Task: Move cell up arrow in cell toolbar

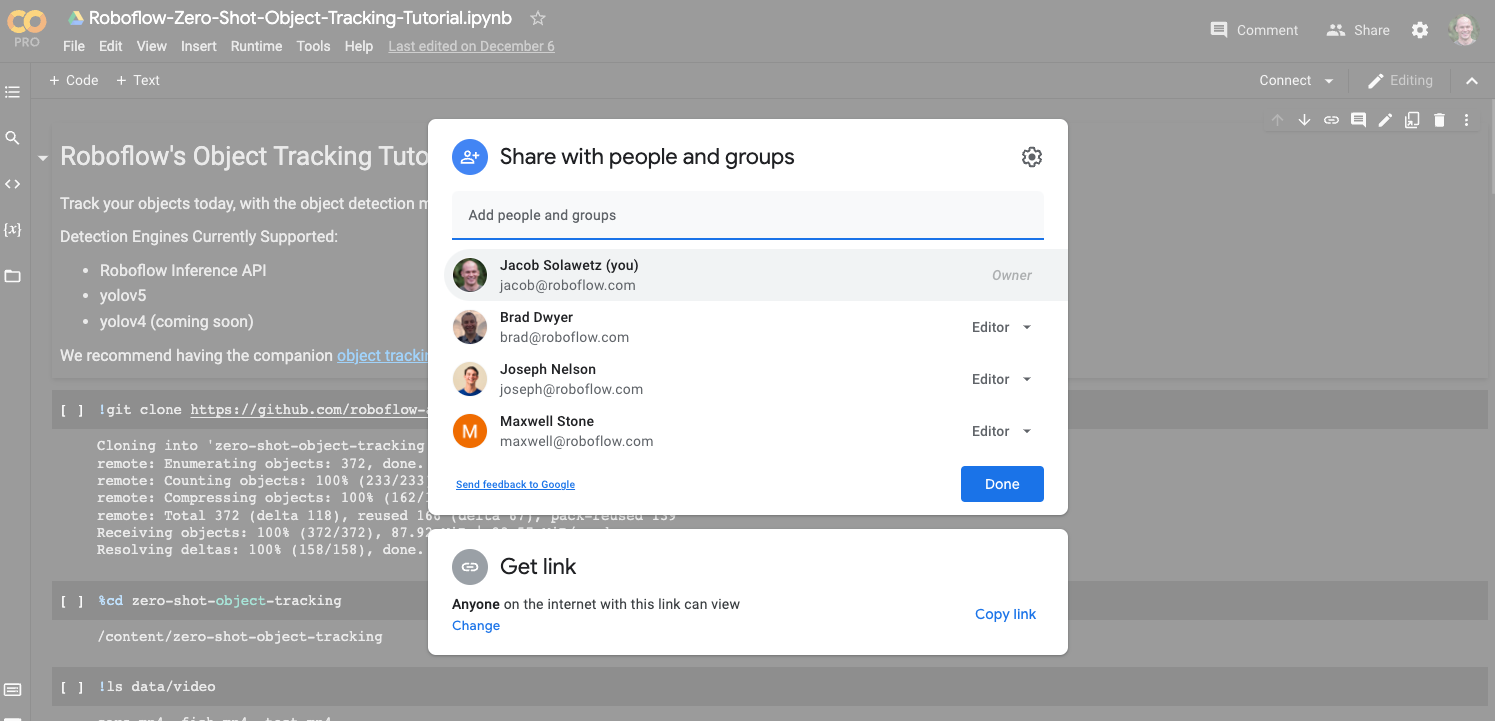Action: click(x=1277, y=120)
